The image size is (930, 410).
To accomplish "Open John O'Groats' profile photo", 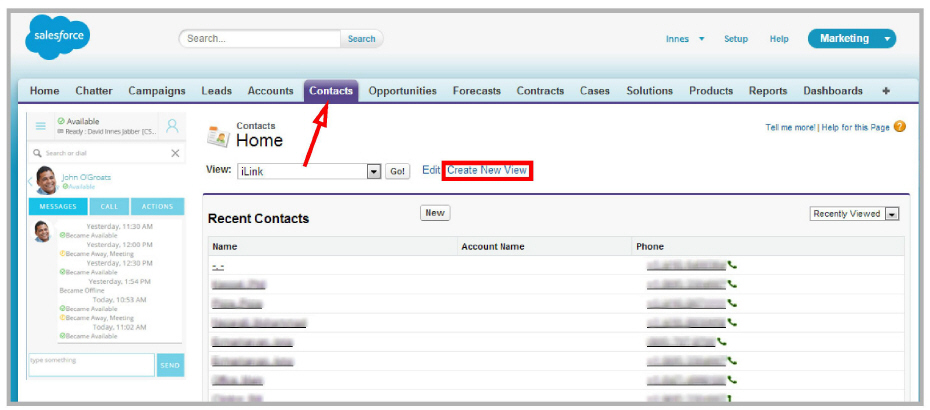I will tap(46, 180).
